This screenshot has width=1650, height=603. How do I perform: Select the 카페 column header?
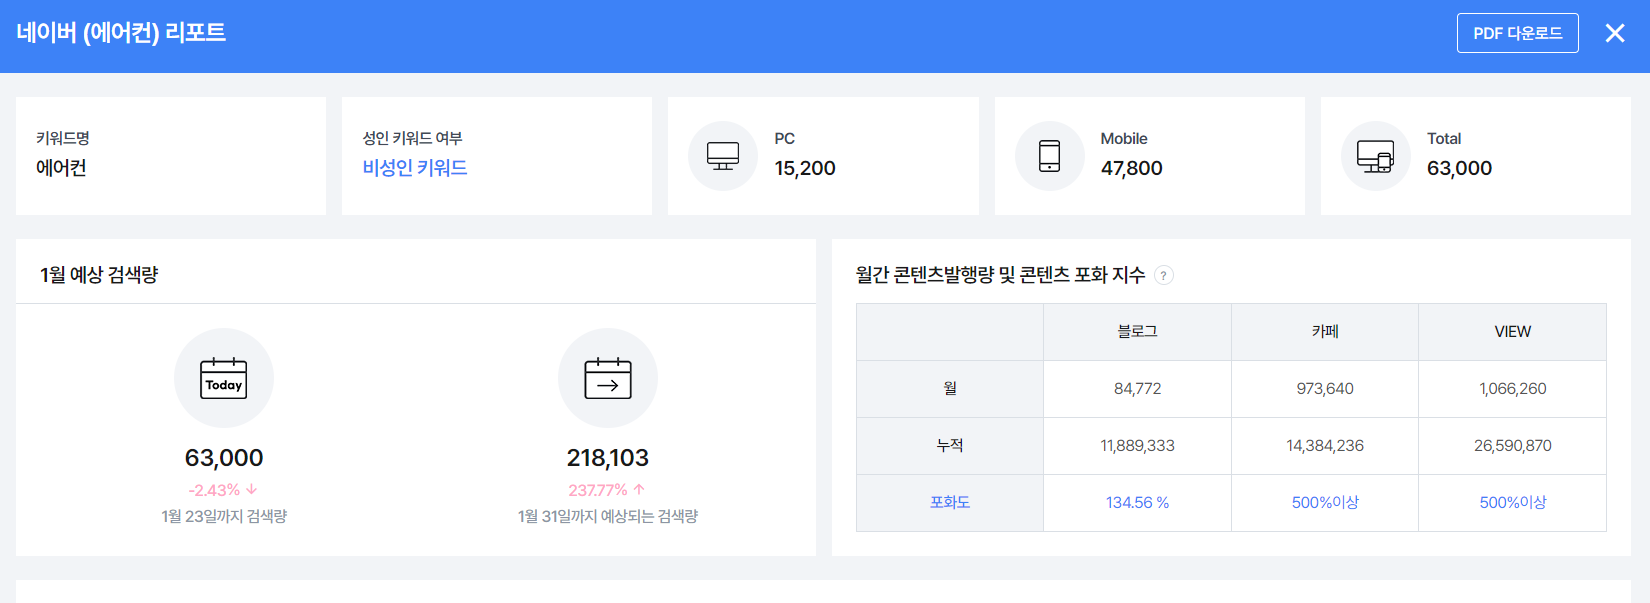point(1325,332)
